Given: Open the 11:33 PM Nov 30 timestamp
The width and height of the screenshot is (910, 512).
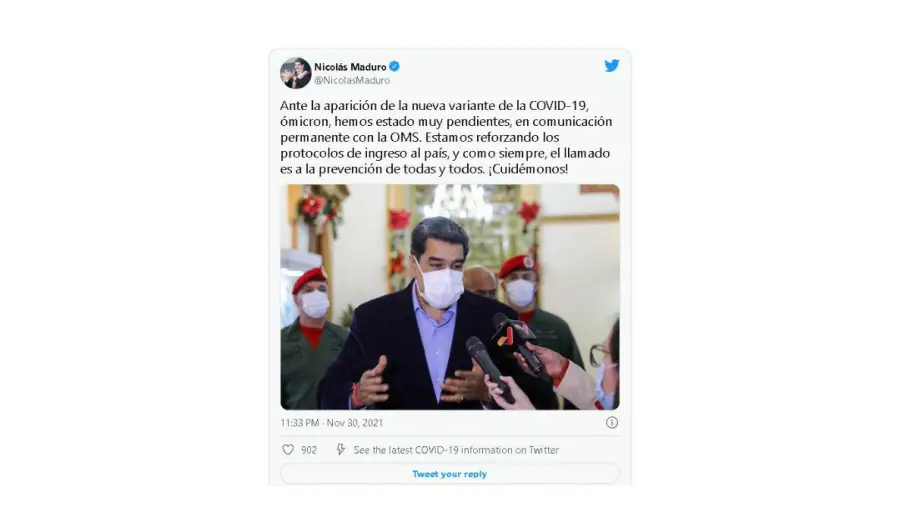Looking at the screenshot, I should [x=331, y=423].
